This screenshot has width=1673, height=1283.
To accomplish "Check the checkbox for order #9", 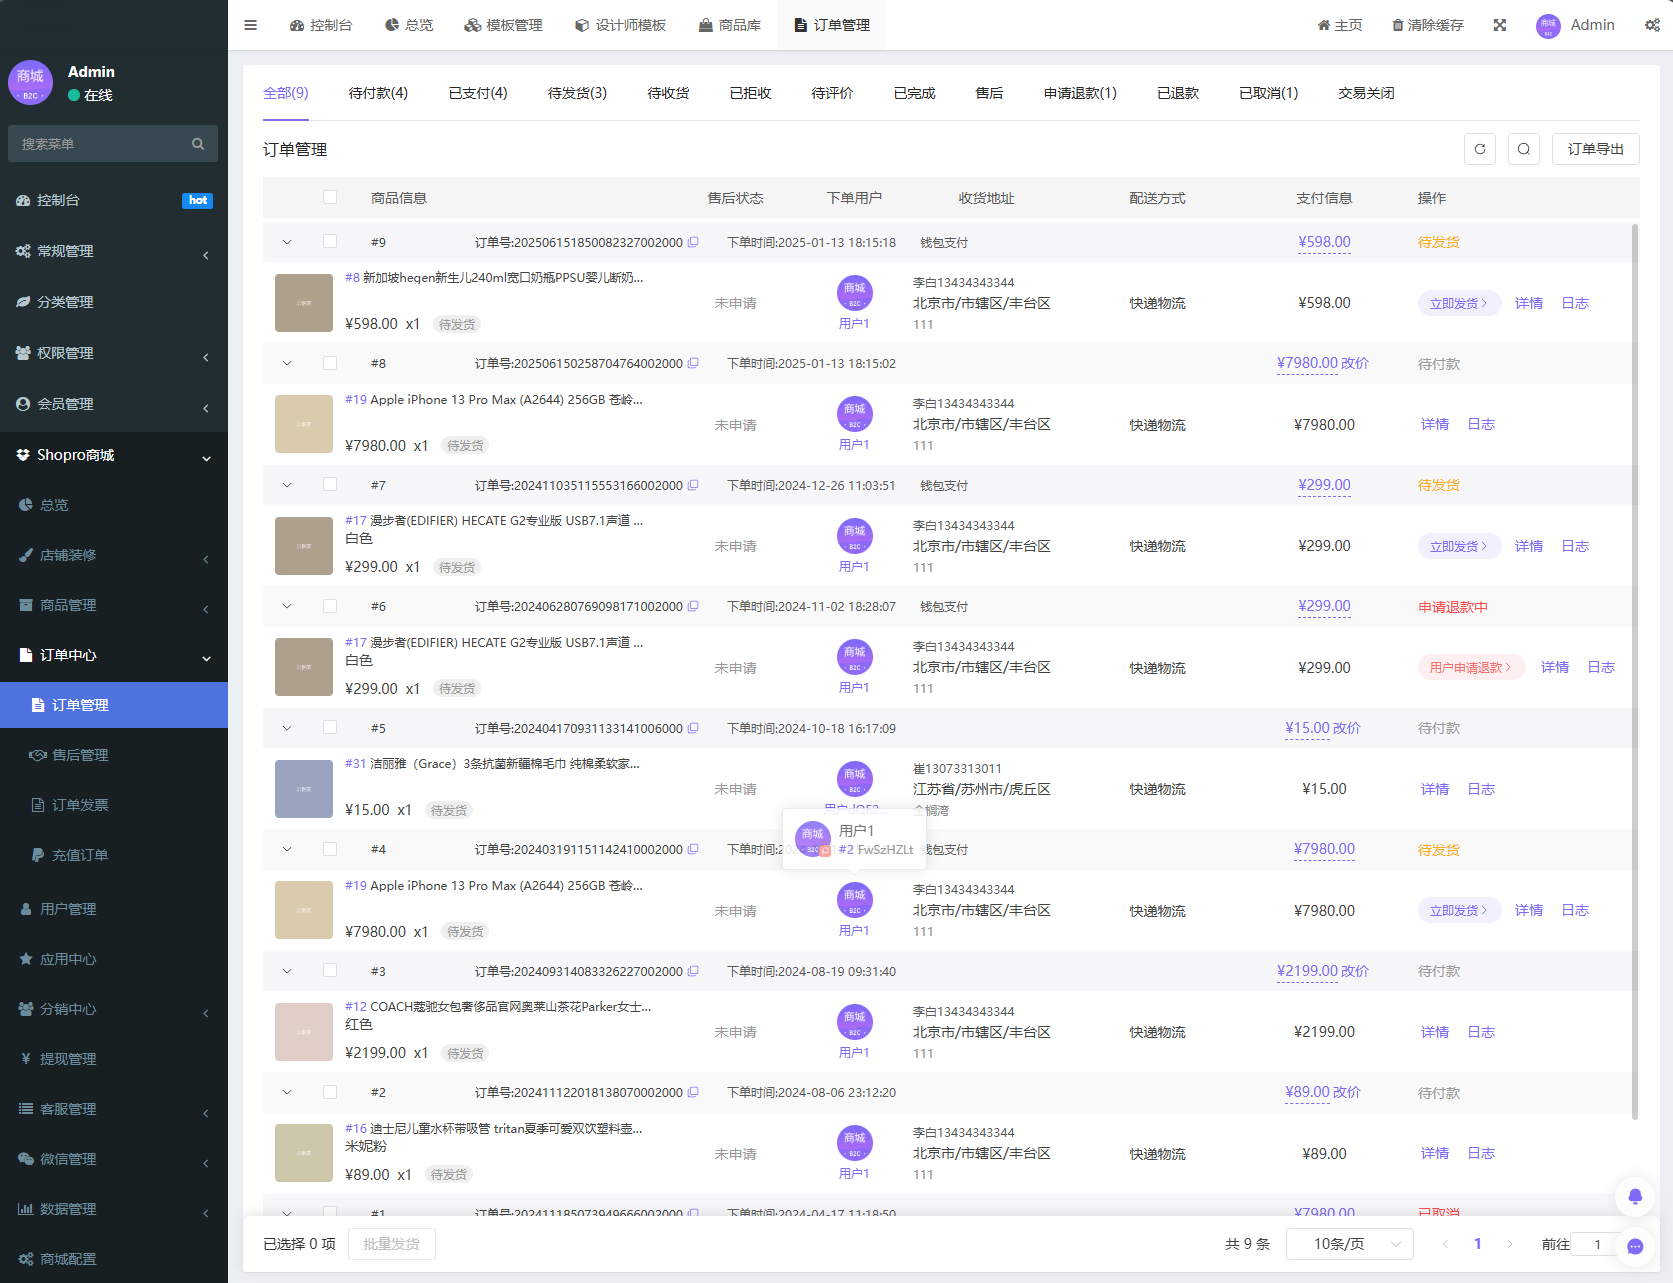I will click(331, 241).
